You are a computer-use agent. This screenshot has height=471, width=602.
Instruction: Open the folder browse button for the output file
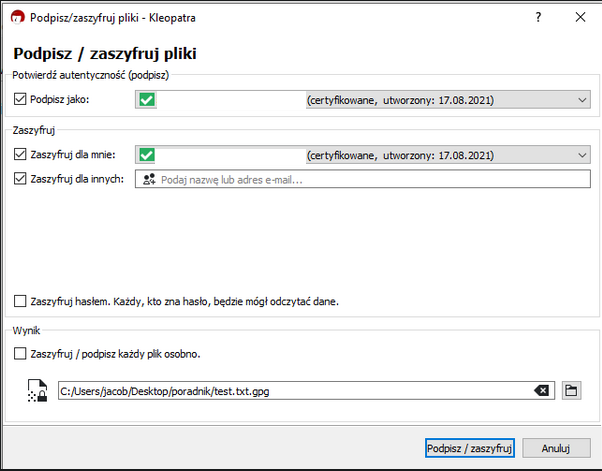click(571, 391)
